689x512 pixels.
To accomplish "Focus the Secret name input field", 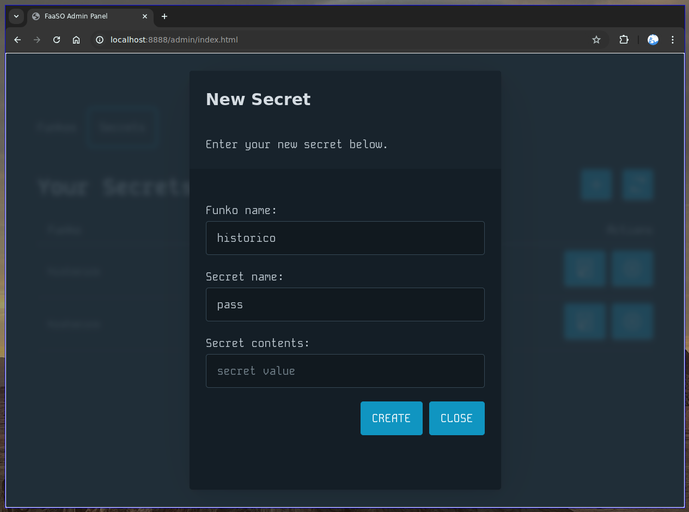I will pyautogui.click(x=345, y=304).
